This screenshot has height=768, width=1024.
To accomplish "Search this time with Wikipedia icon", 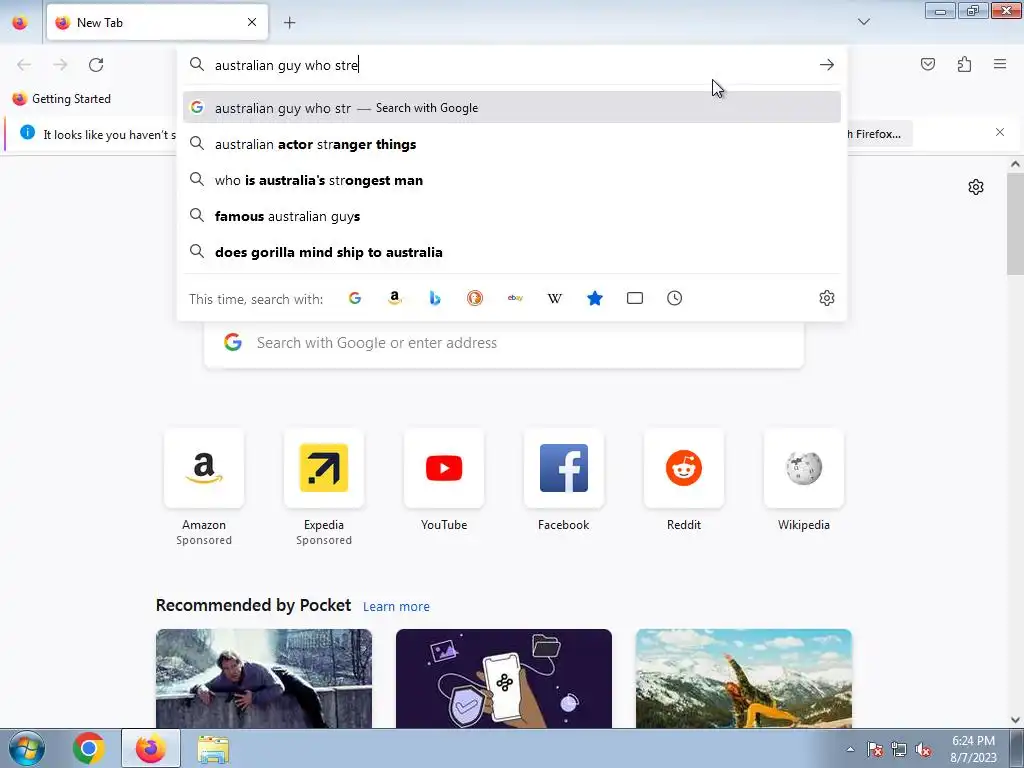I will [554, 298].
